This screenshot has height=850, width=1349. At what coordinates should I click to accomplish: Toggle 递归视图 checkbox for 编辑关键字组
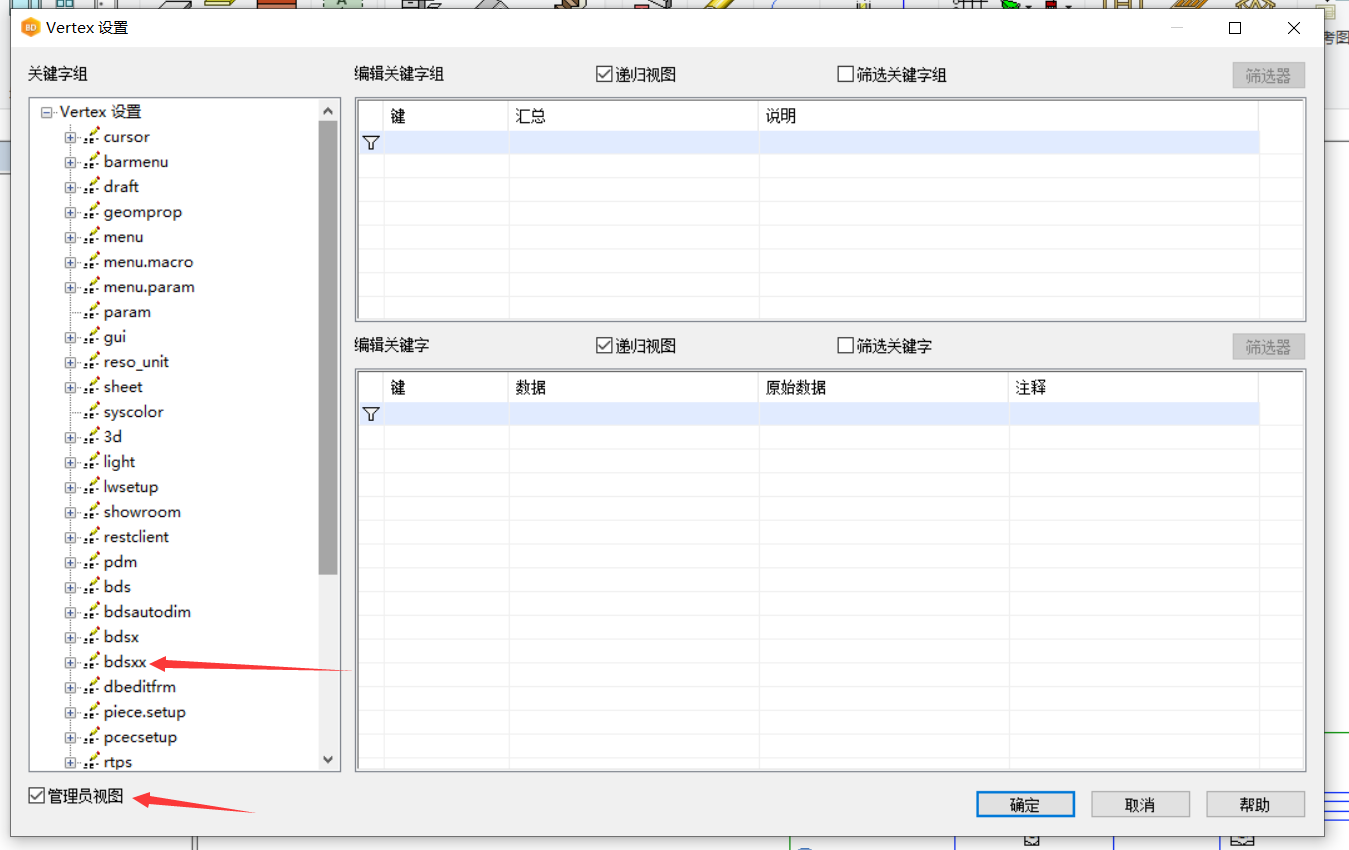tap(604, 74)
